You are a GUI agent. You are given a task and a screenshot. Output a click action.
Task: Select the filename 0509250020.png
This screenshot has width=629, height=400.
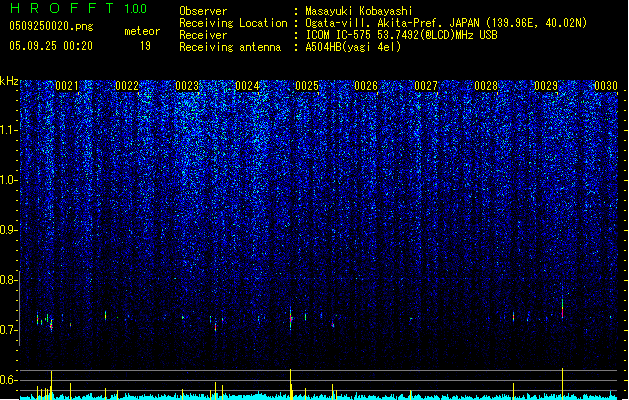coord(51,26)
